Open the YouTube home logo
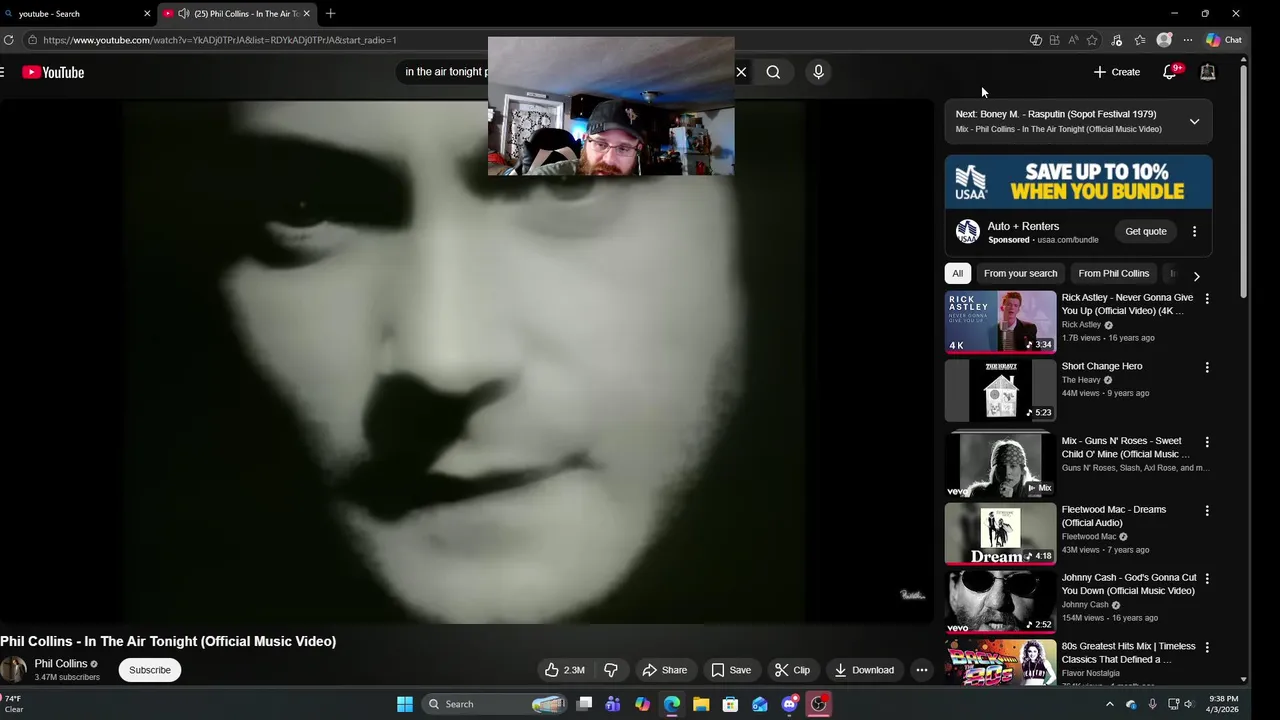 click(53, 72)
